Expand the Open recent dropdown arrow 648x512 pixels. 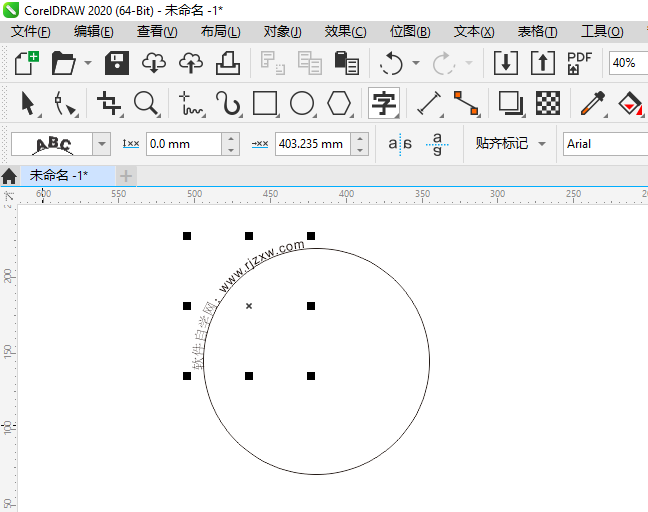click(x=88, y=63)
